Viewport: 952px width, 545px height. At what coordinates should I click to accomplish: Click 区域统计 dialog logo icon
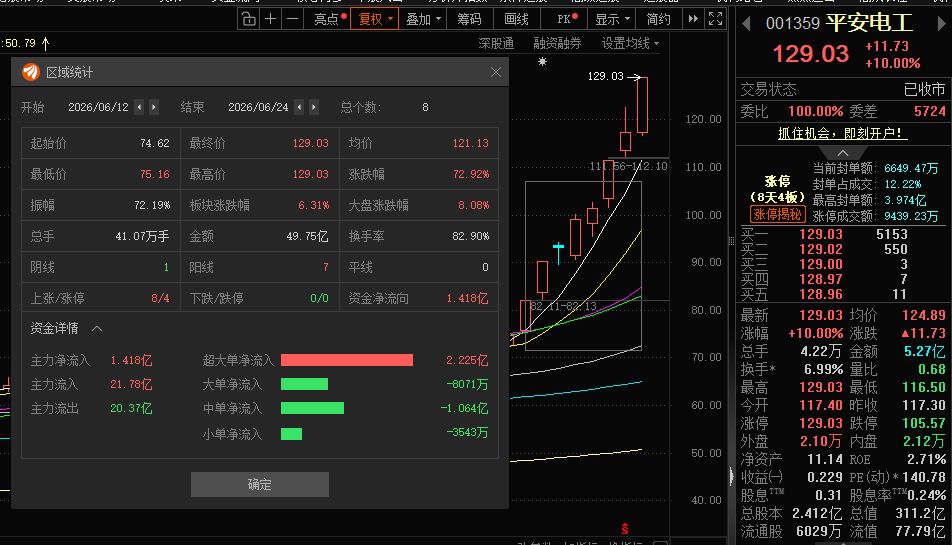(x=30, y=72)
